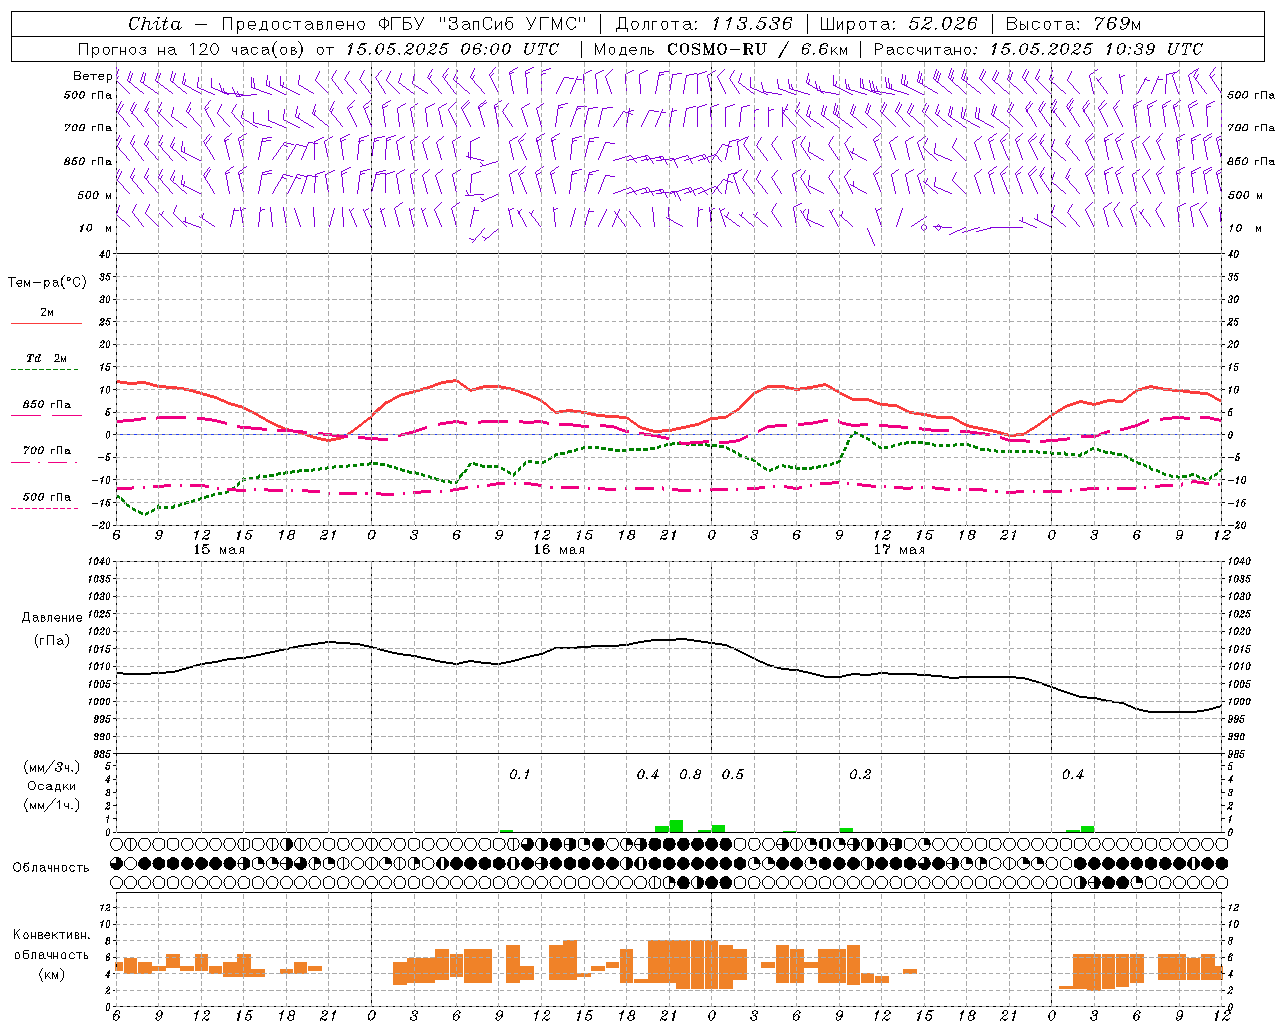Select the "0.5" precipitation value
Viewport: 1280px width, 1024px height.
(733, 775)
